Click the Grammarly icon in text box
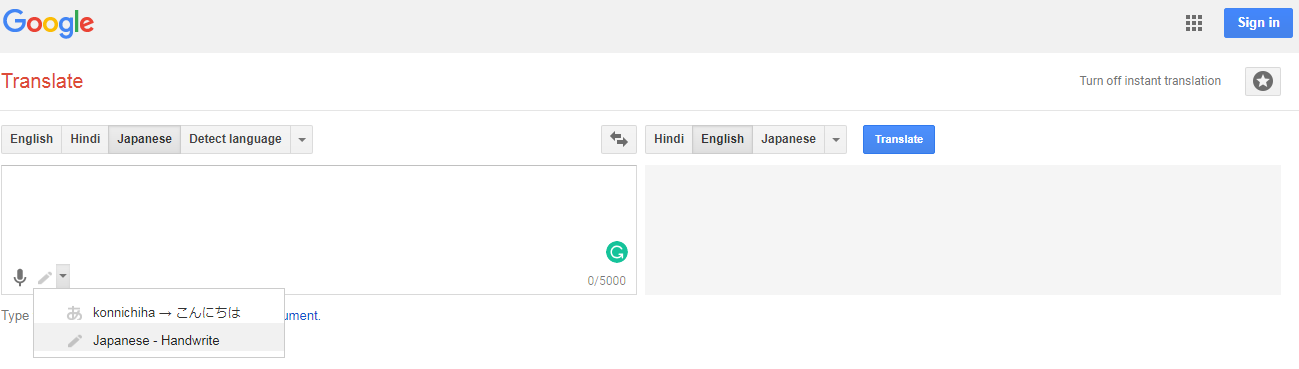Viewport: 1299px width, 369px height. pyautogui.click(x=617, y=252)
